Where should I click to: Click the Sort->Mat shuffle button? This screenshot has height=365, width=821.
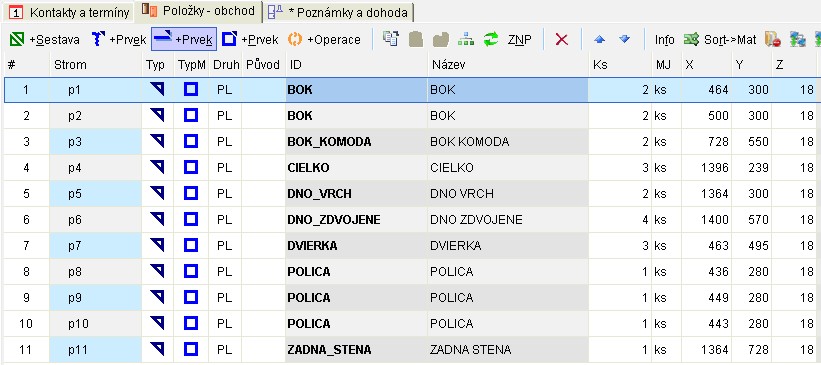click(x=720, y=39)
